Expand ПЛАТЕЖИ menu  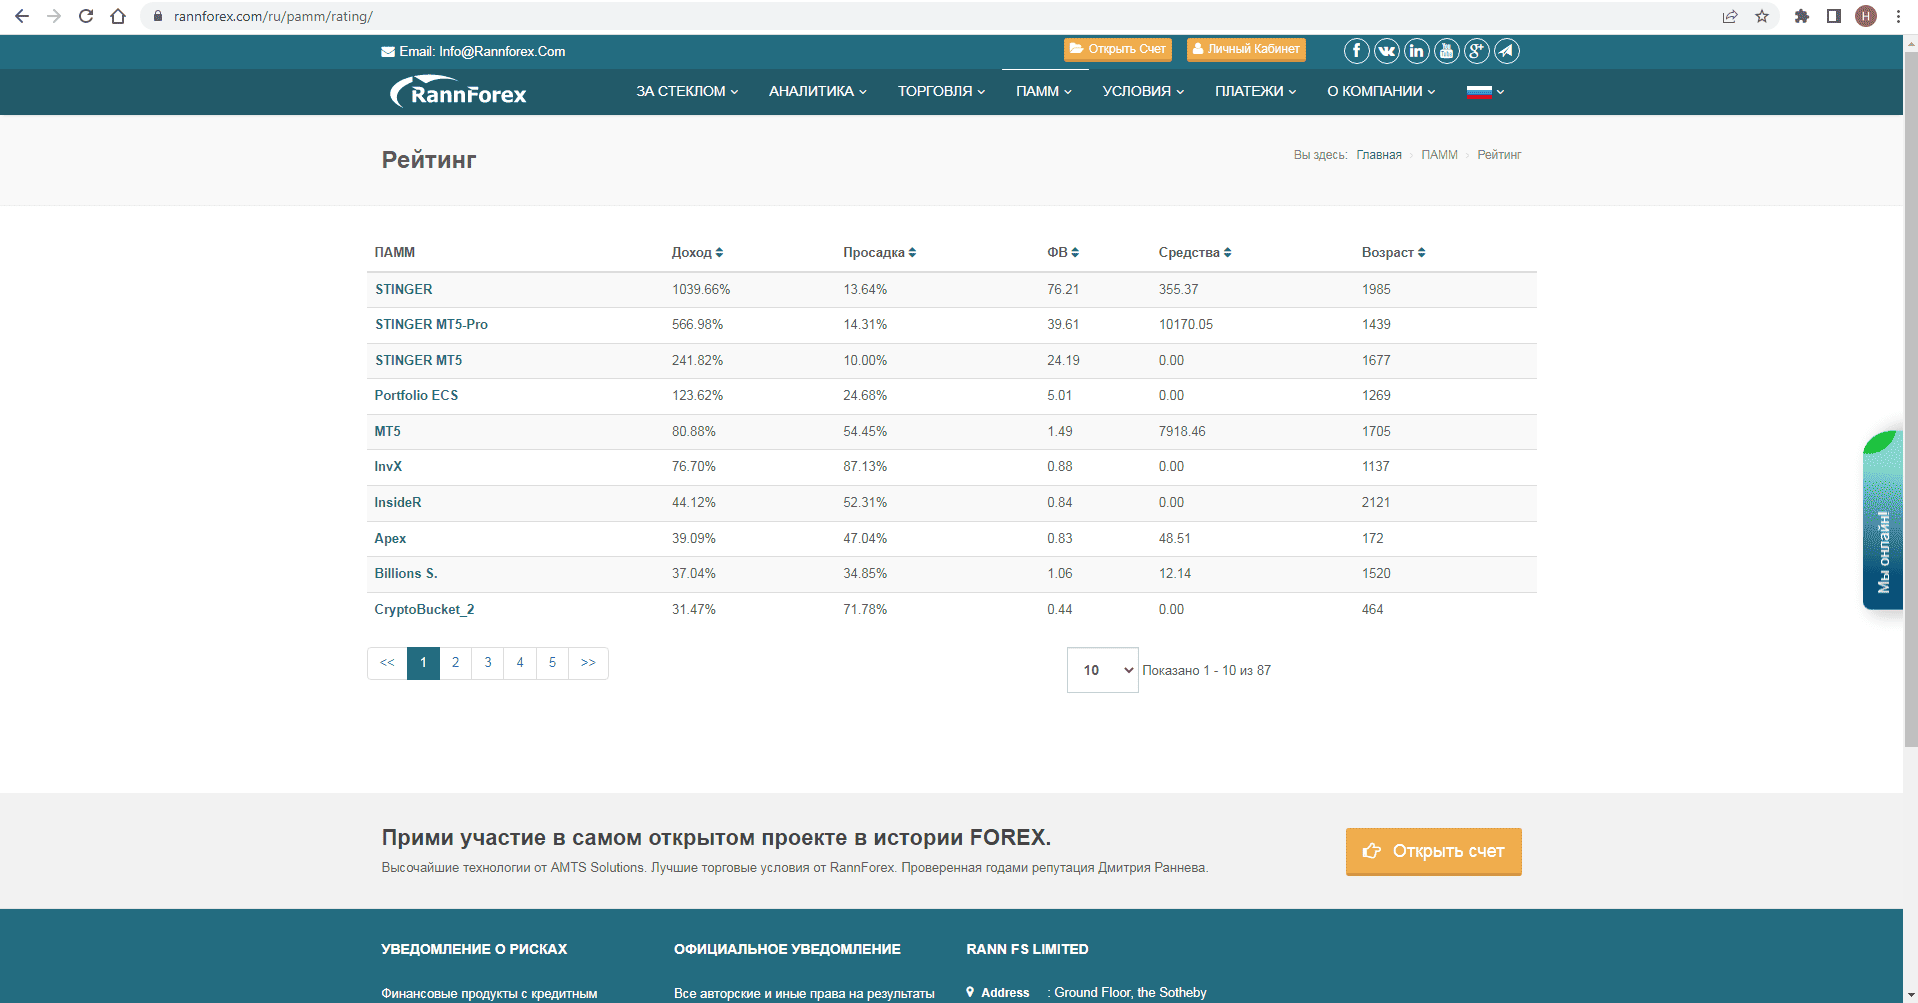[1255, 91]
